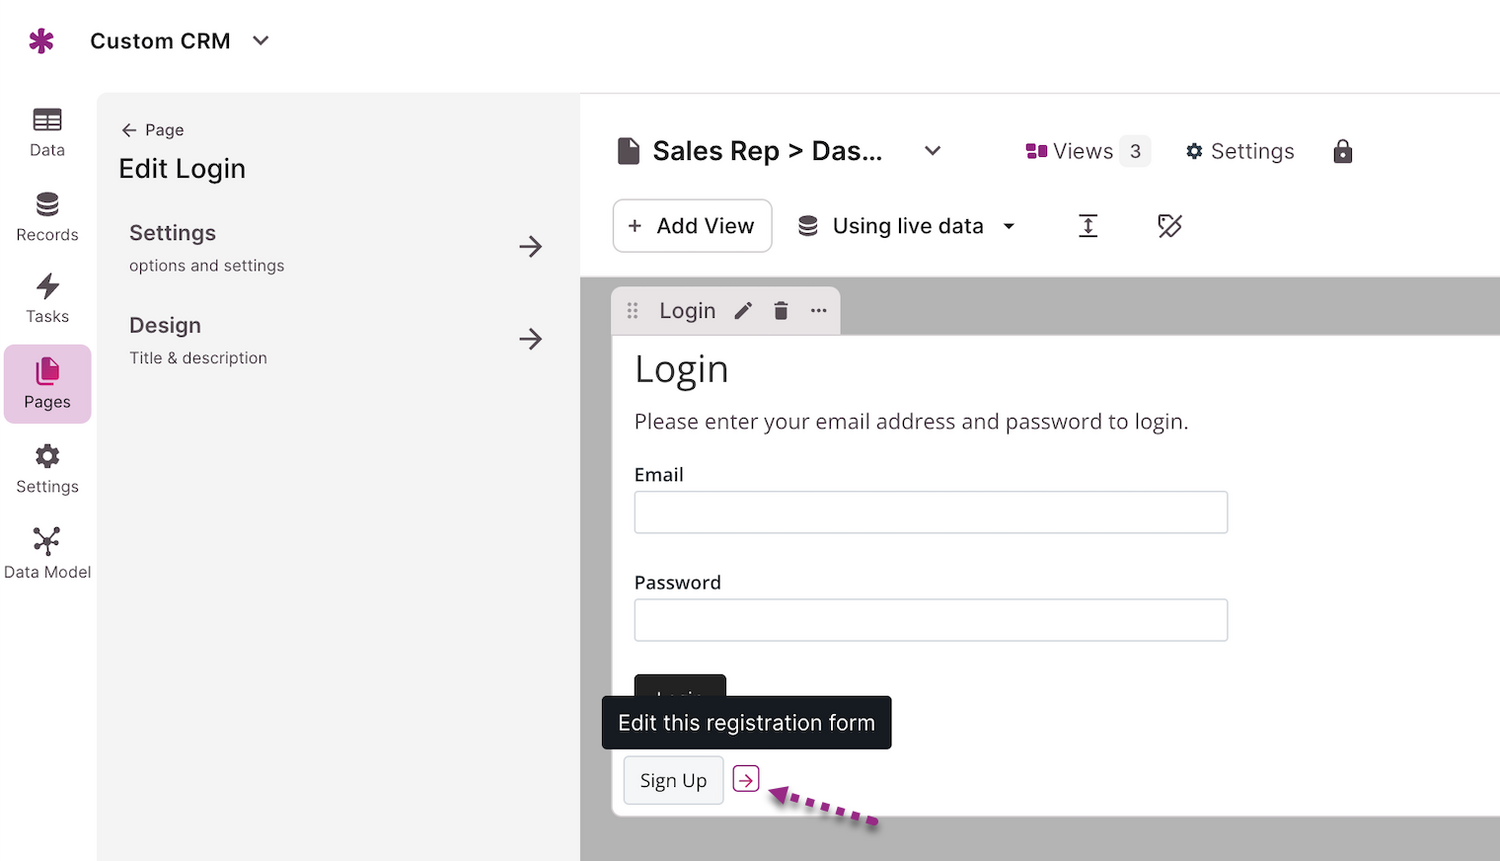Go to Records in the sidebar
This screenshot has width=1500, height=861.
click(47, 217)
